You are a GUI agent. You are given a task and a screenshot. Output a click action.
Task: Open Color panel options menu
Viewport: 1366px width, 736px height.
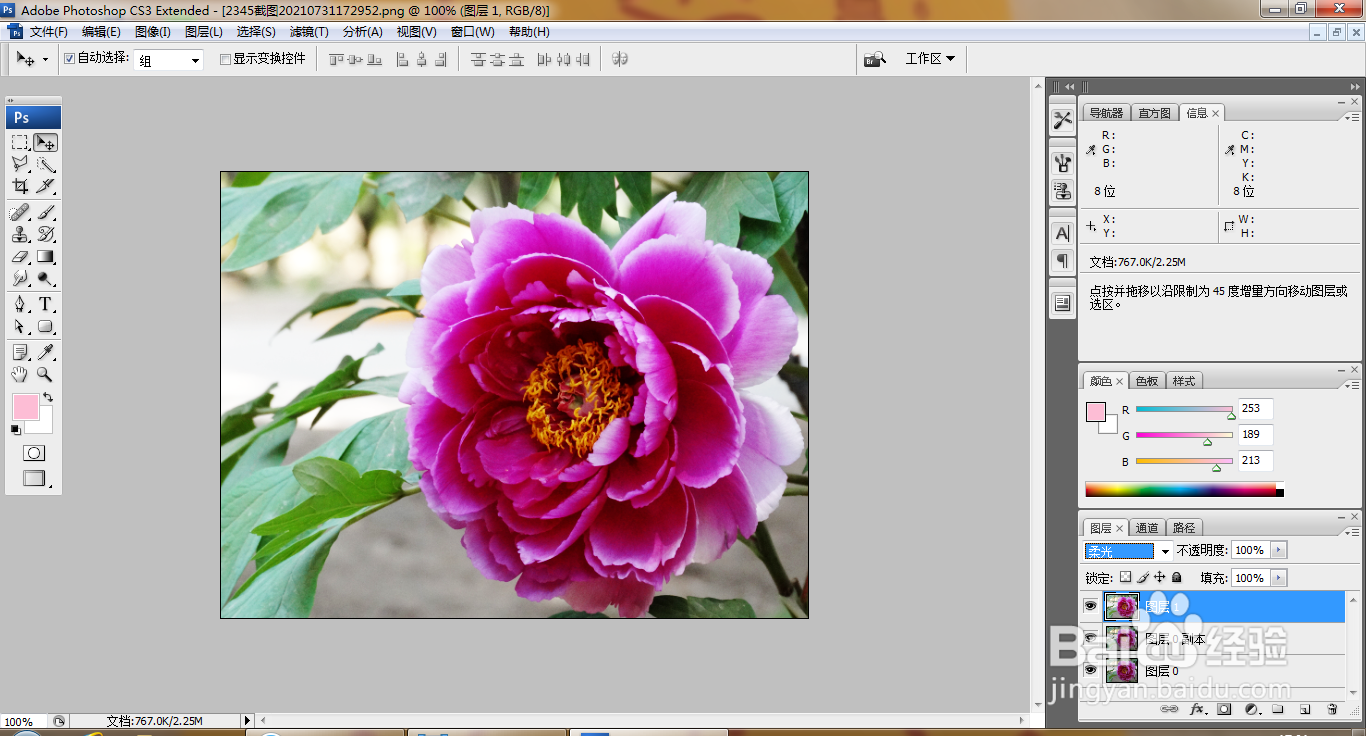1352,386
